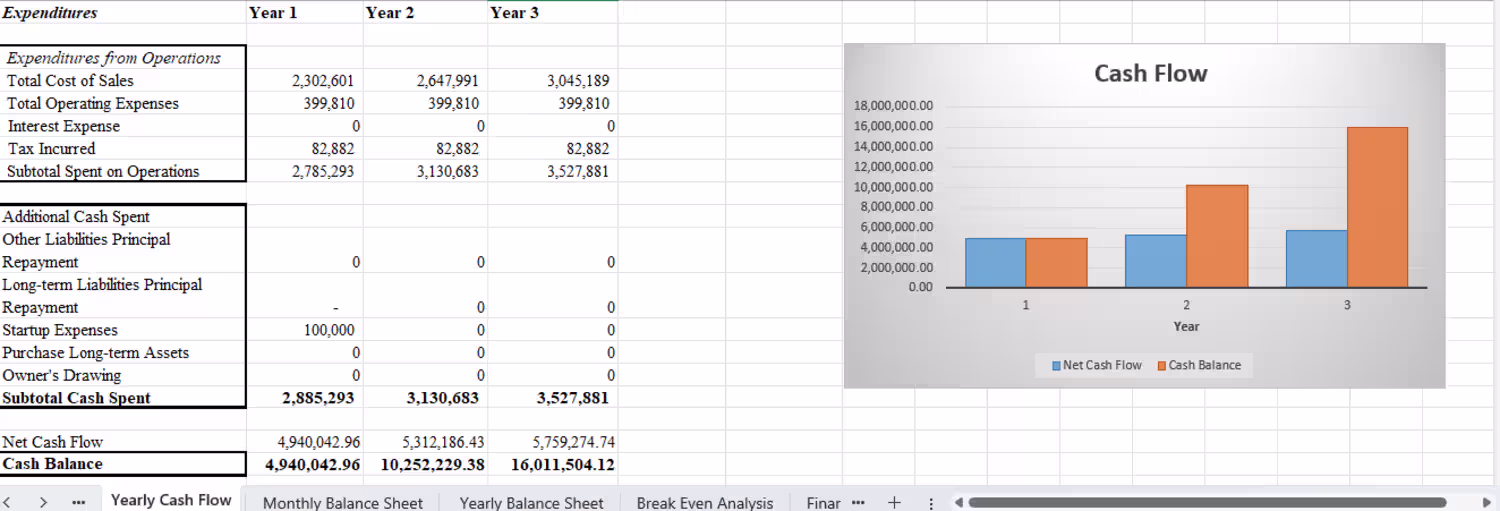Select Year 1 blue Net Cash Flow bar

996,262
